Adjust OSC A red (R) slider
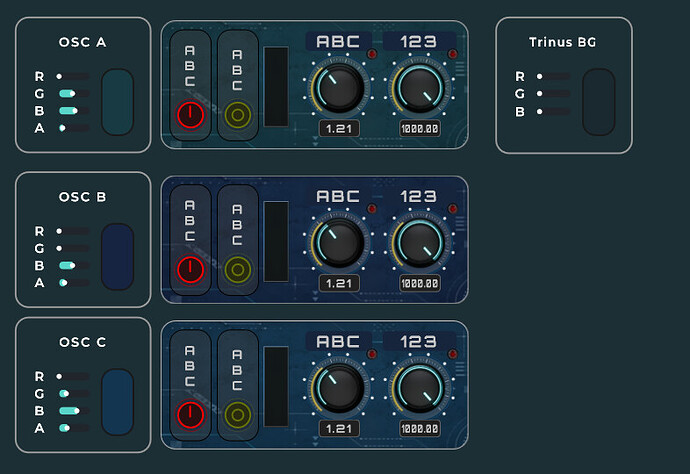 73,76
